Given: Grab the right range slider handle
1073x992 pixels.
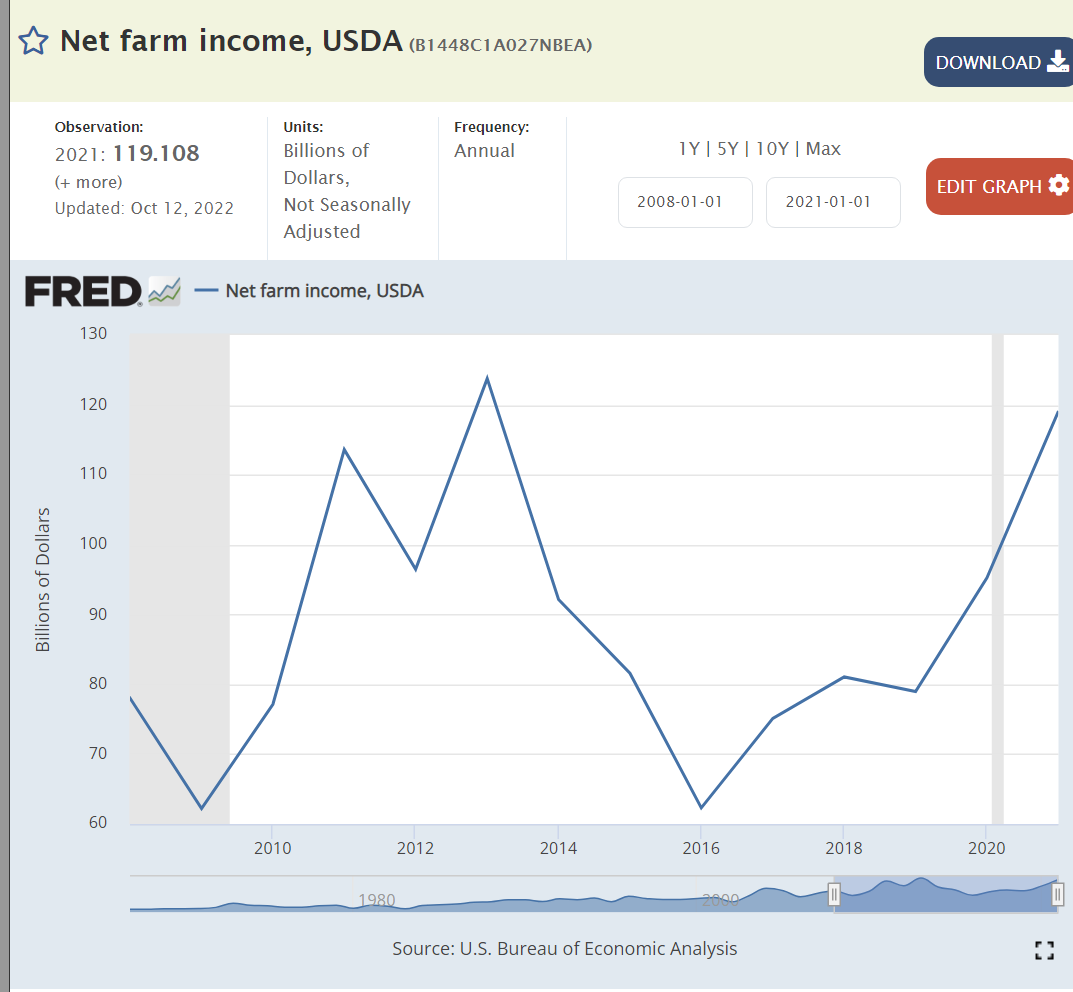Looking at the screenshot, I should pyautogui.click(x=1057, y=896).
